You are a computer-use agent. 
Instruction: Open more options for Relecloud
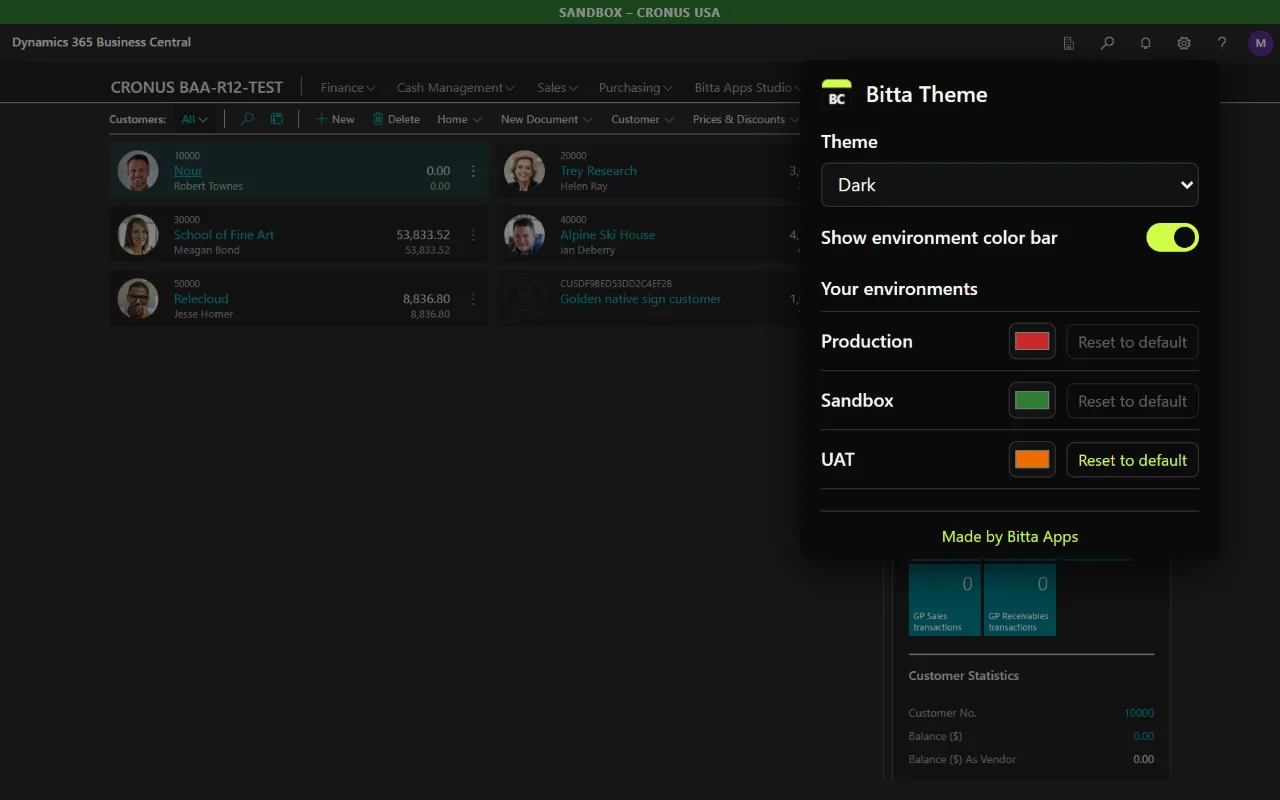(473, 299)
